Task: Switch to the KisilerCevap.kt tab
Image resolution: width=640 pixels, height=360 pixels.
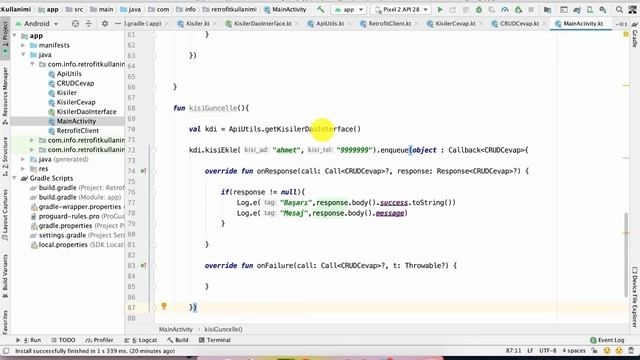Action: [x=455, y=24]
